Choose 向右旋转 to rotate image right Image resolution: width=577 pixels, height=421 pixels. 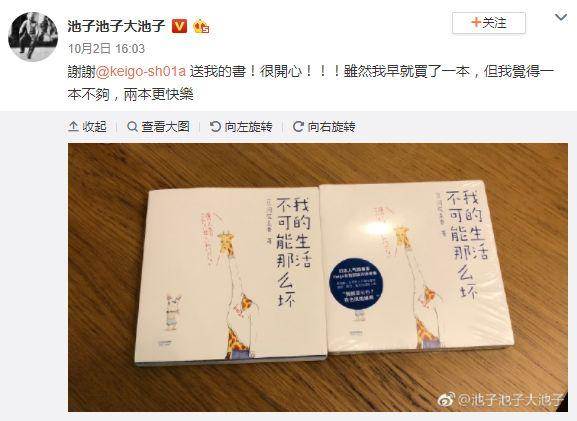click(x=332, y=127)
